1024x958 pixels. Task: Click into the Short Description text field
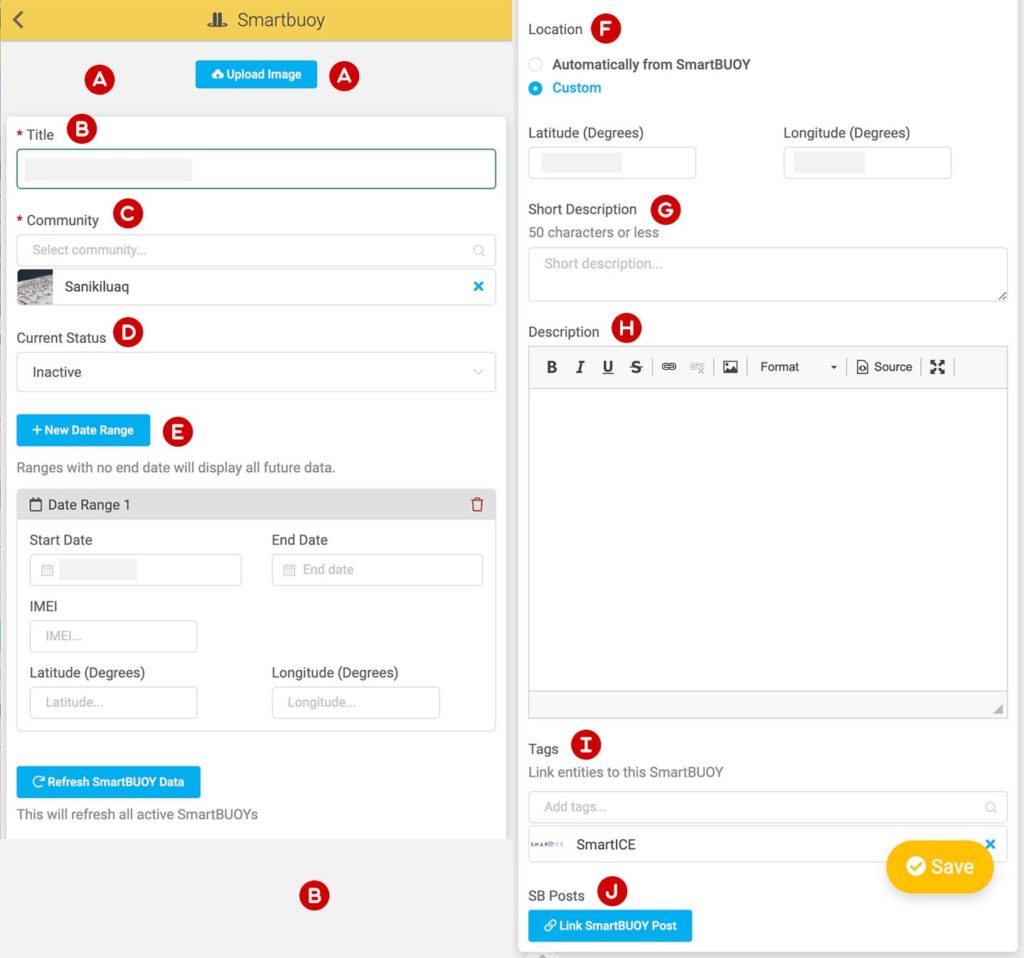[x=767, y=274]
